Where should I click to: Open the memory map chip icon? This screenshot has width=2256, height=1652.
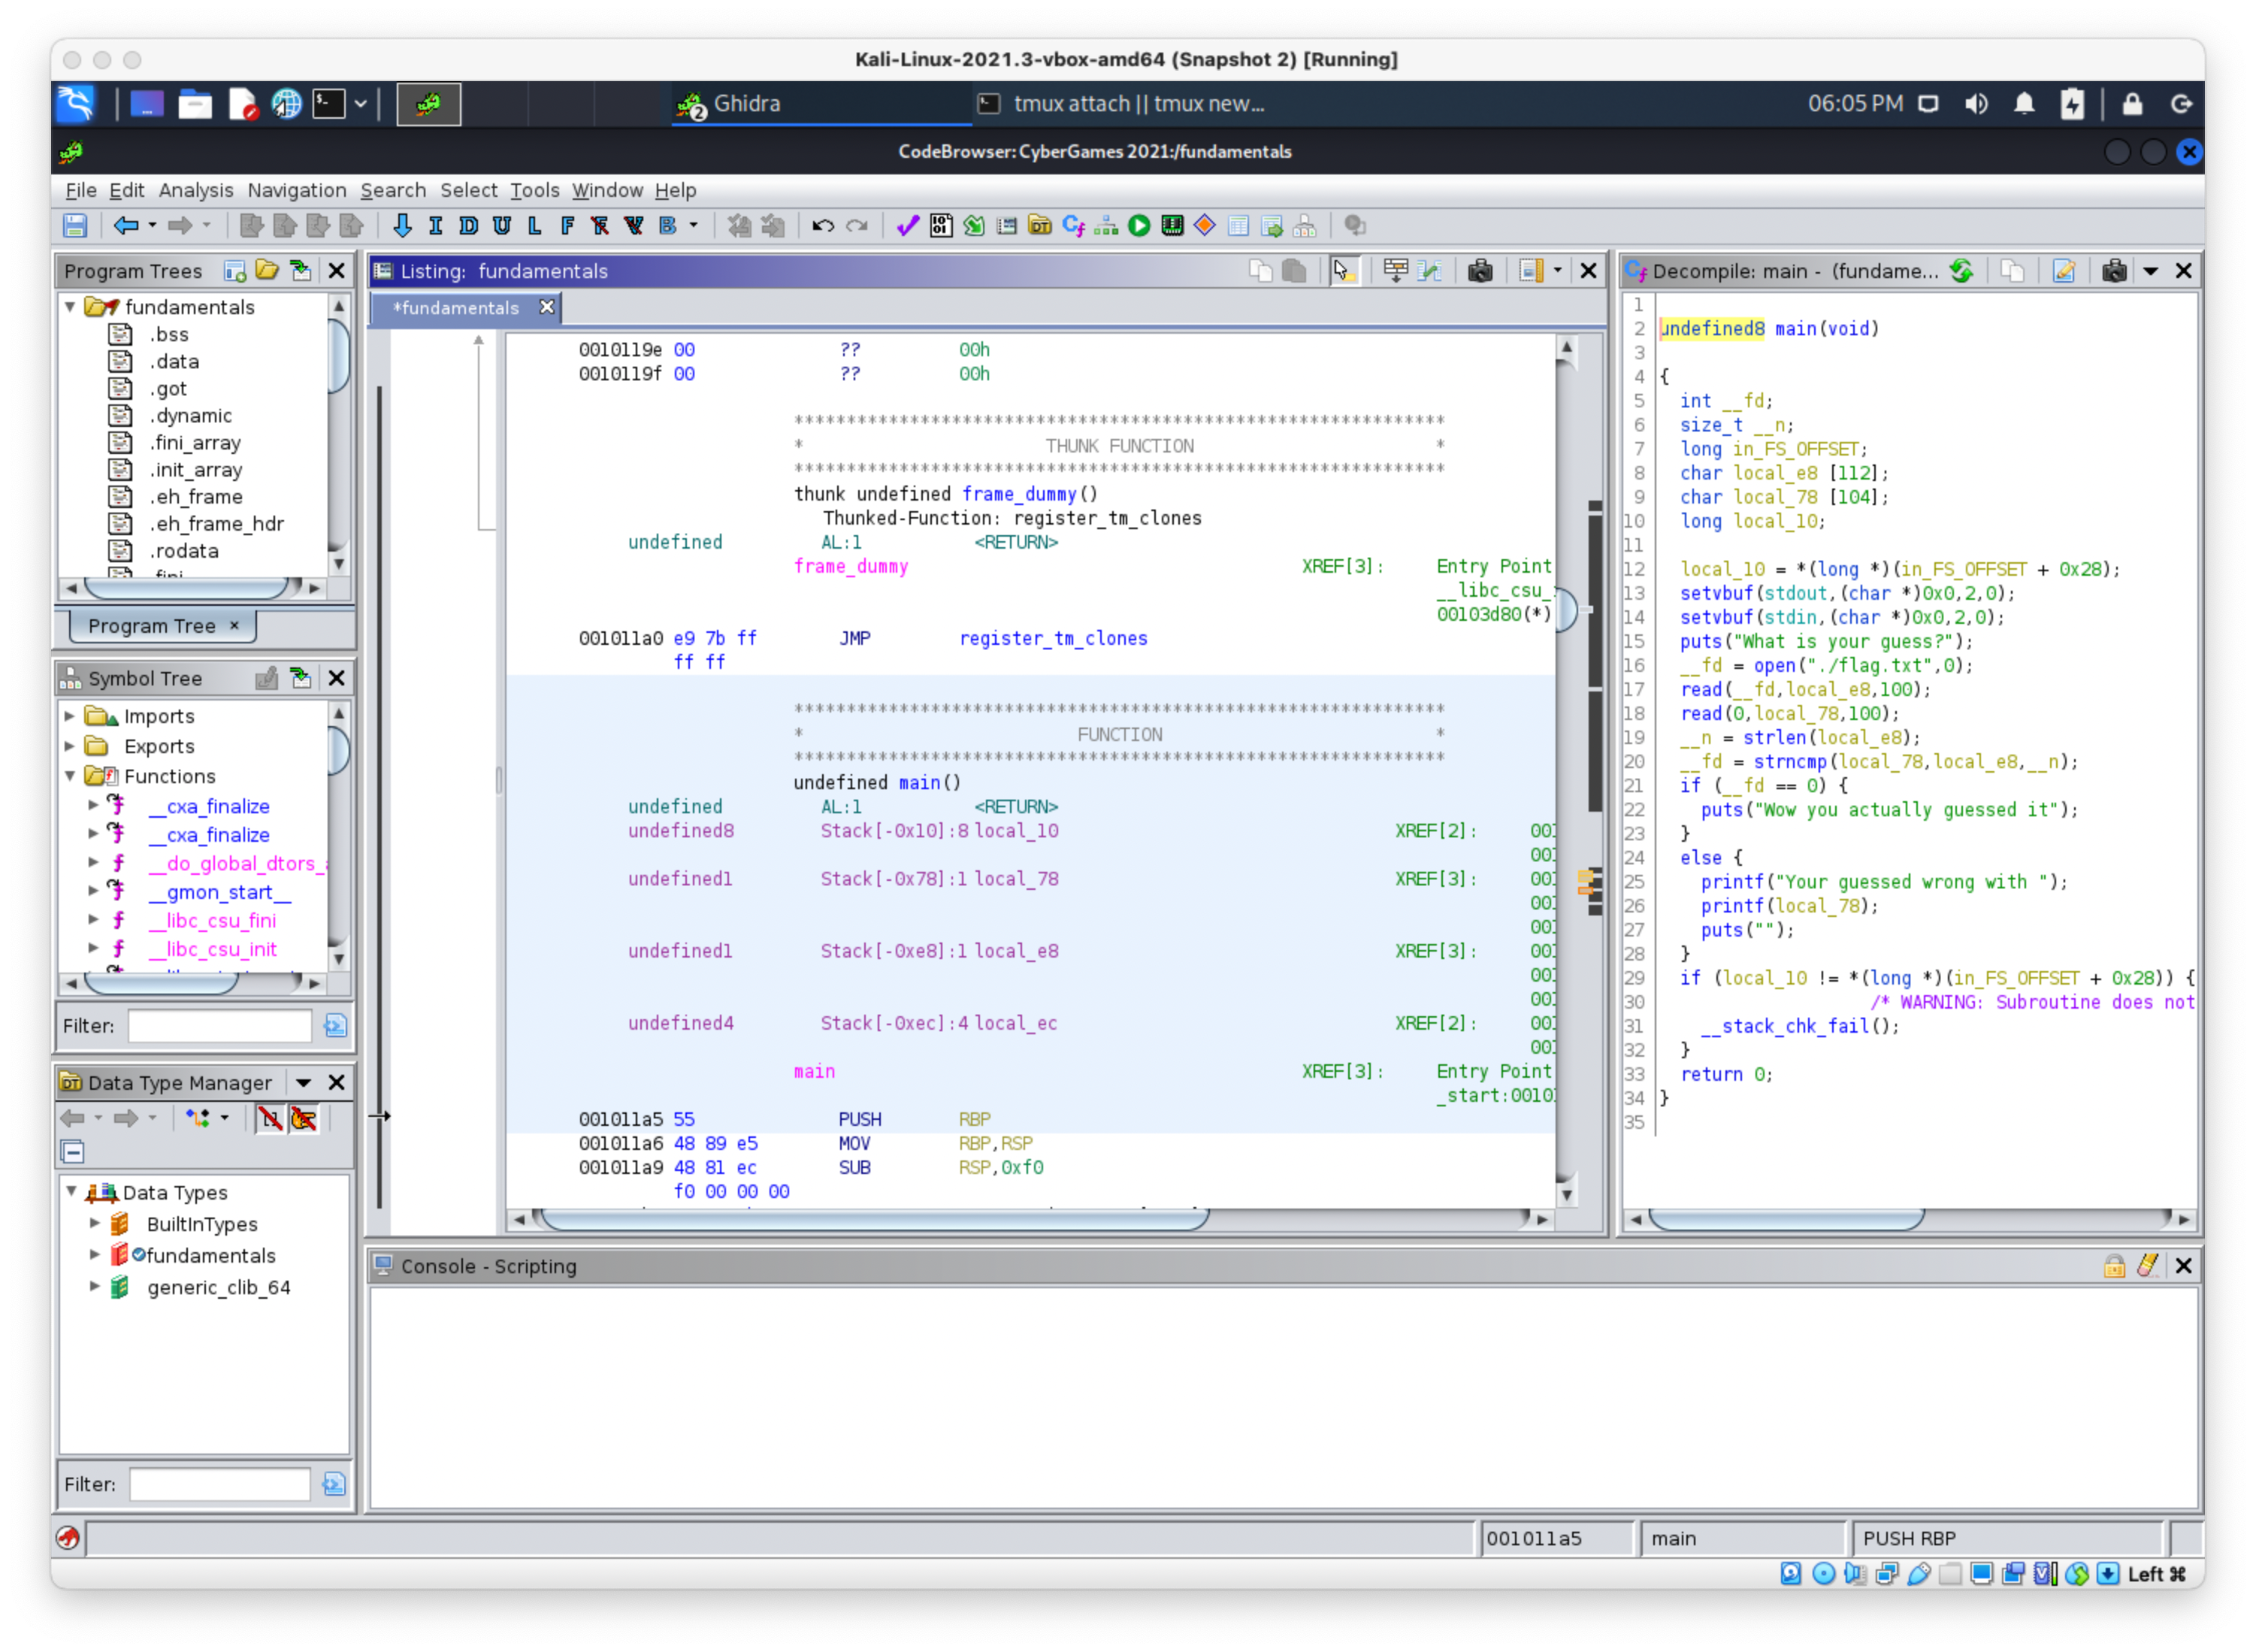1173,226
